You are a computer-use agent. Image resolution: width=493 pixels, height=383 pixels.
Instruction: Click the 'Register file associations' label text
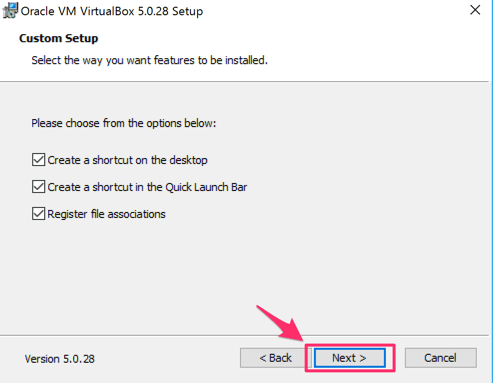[106, 214]
